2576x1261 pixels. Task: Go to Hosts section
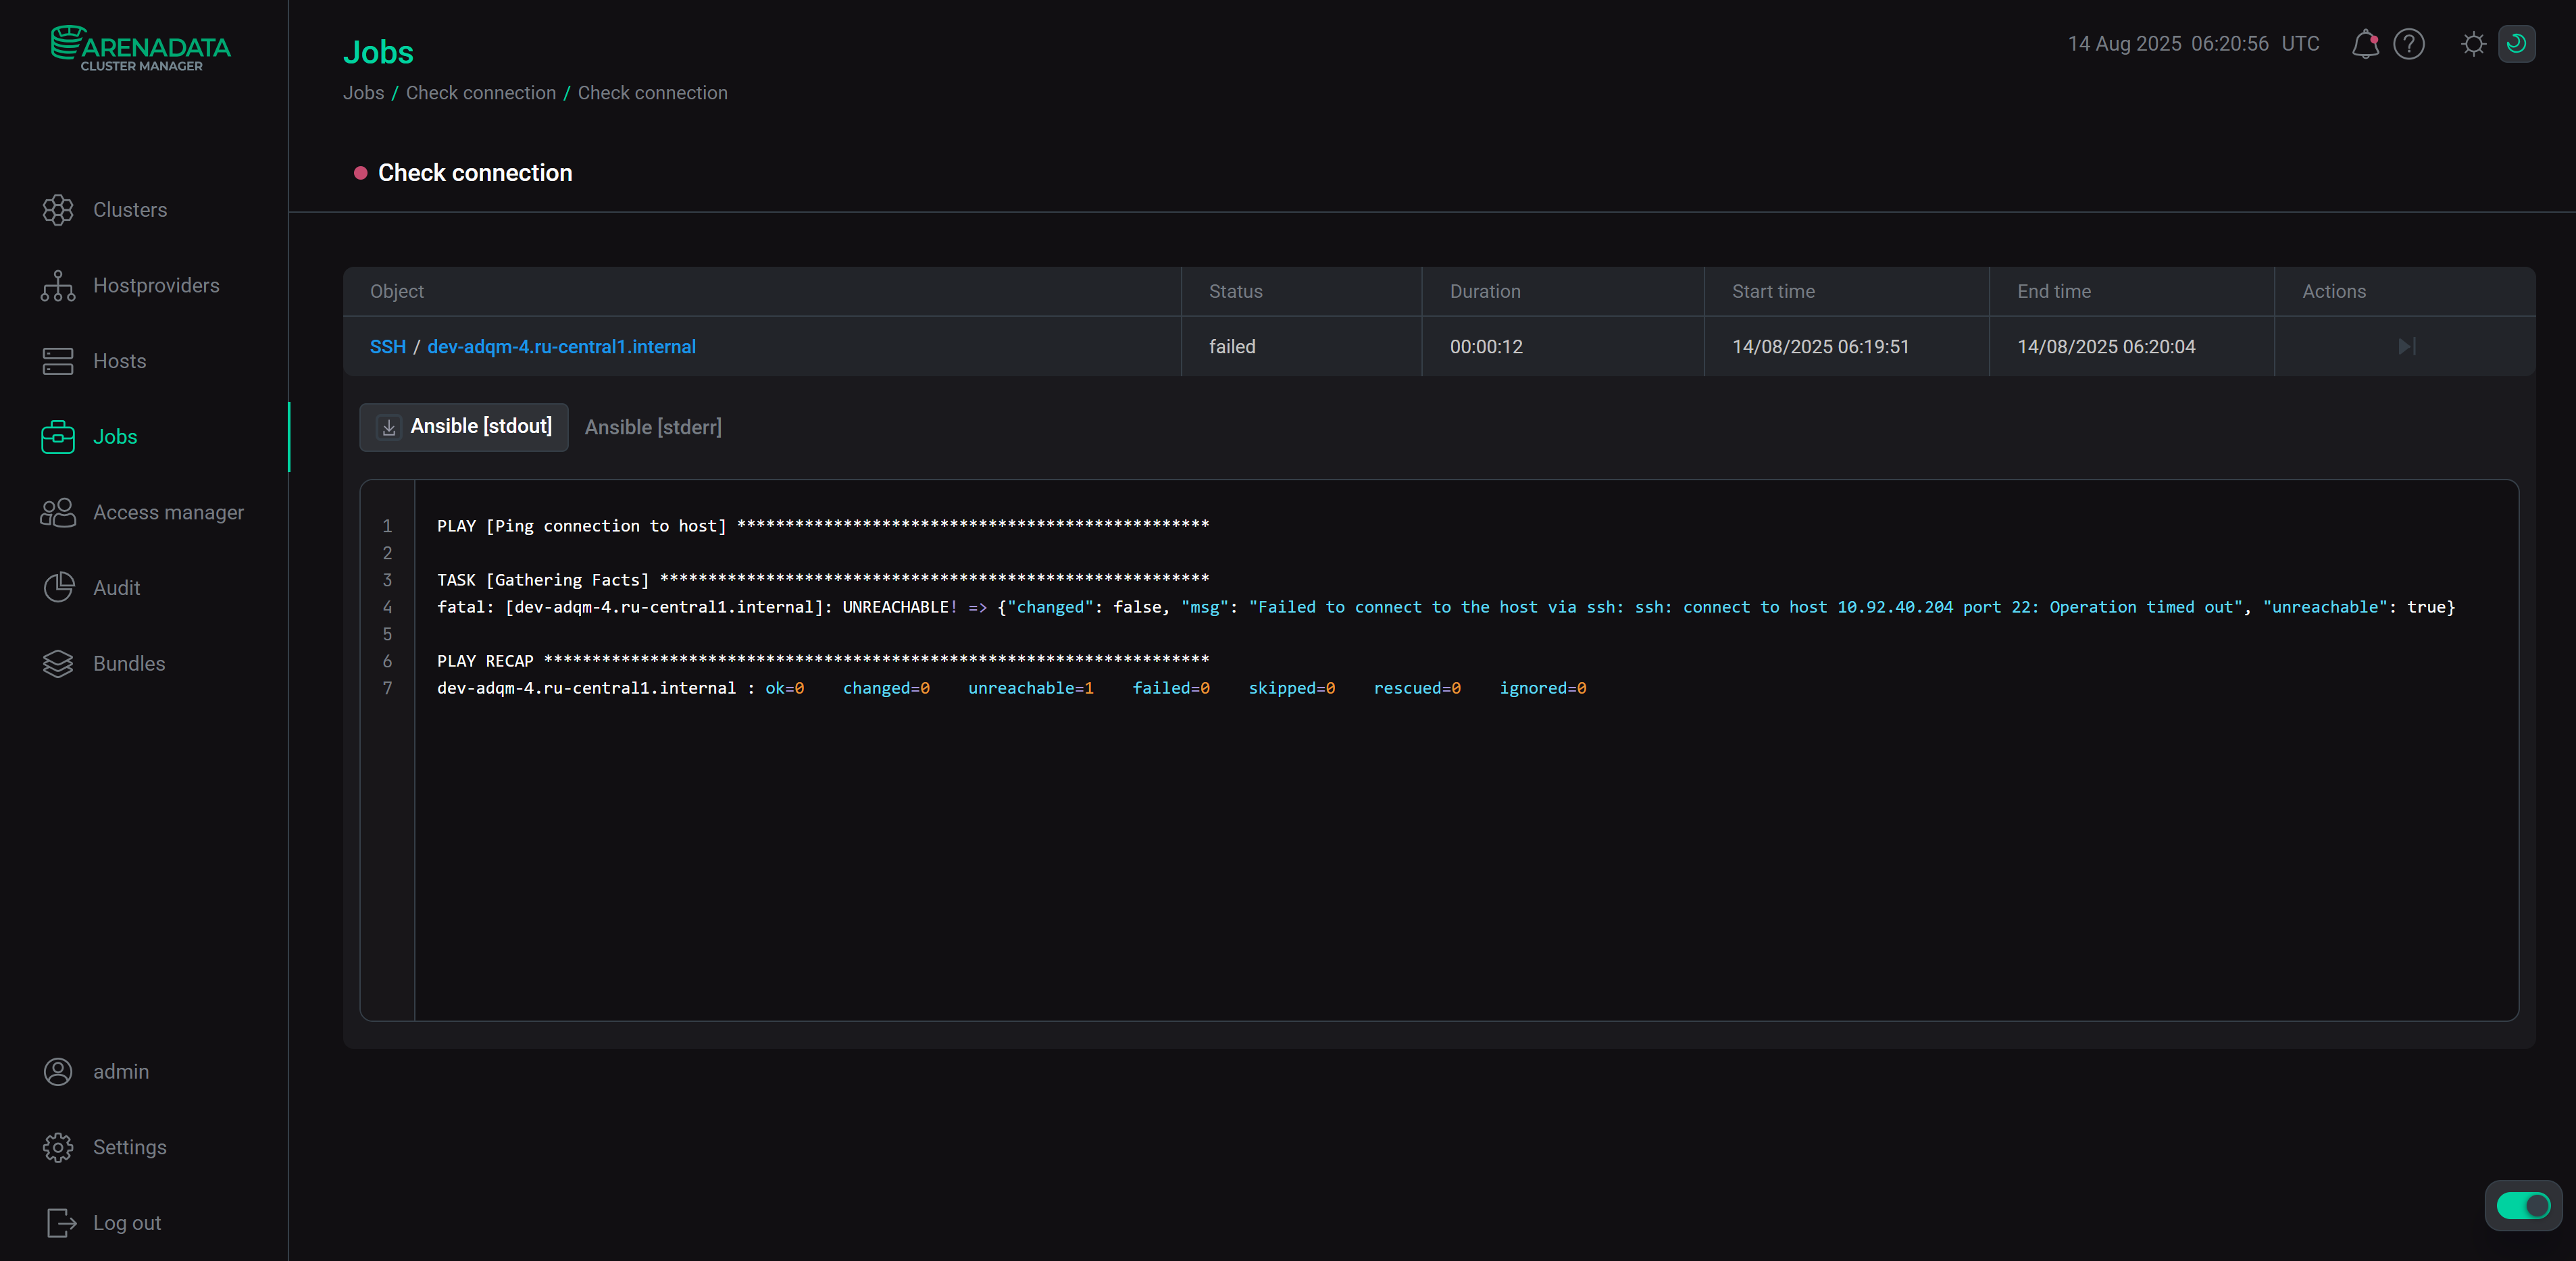(x=120, y=361)
